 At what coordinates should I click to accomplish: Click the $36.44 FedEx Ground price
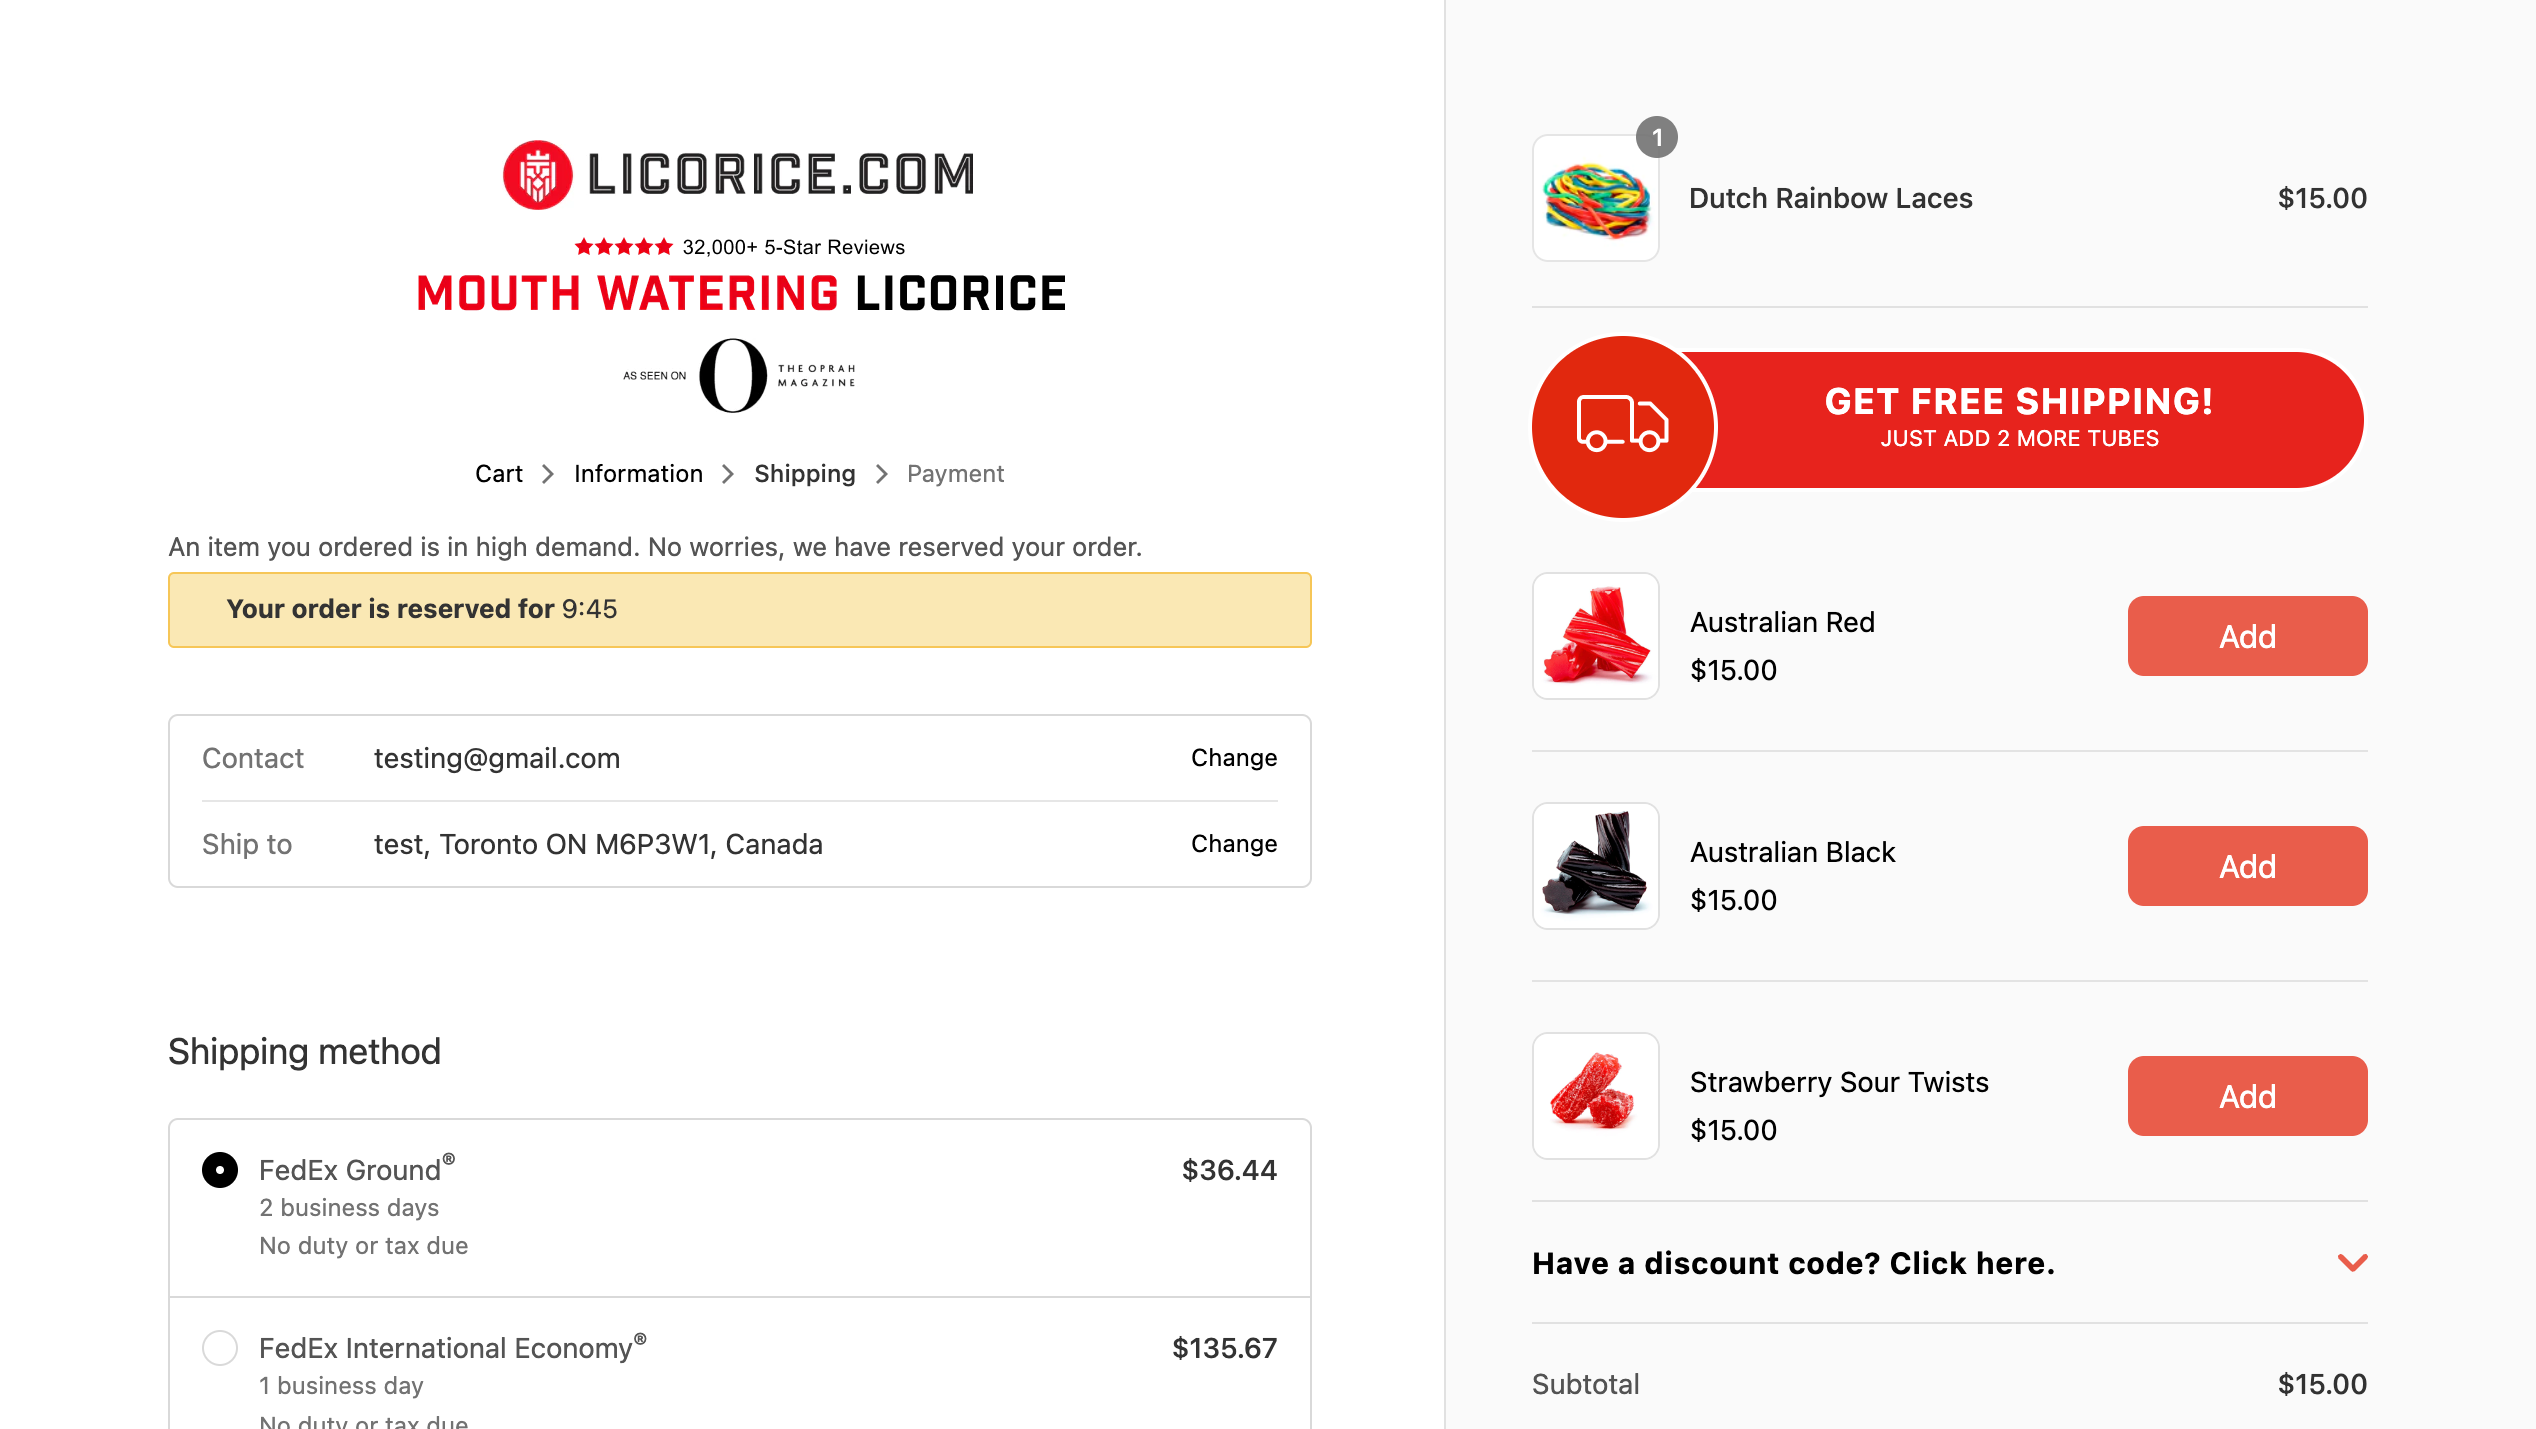[1229, 1170]
